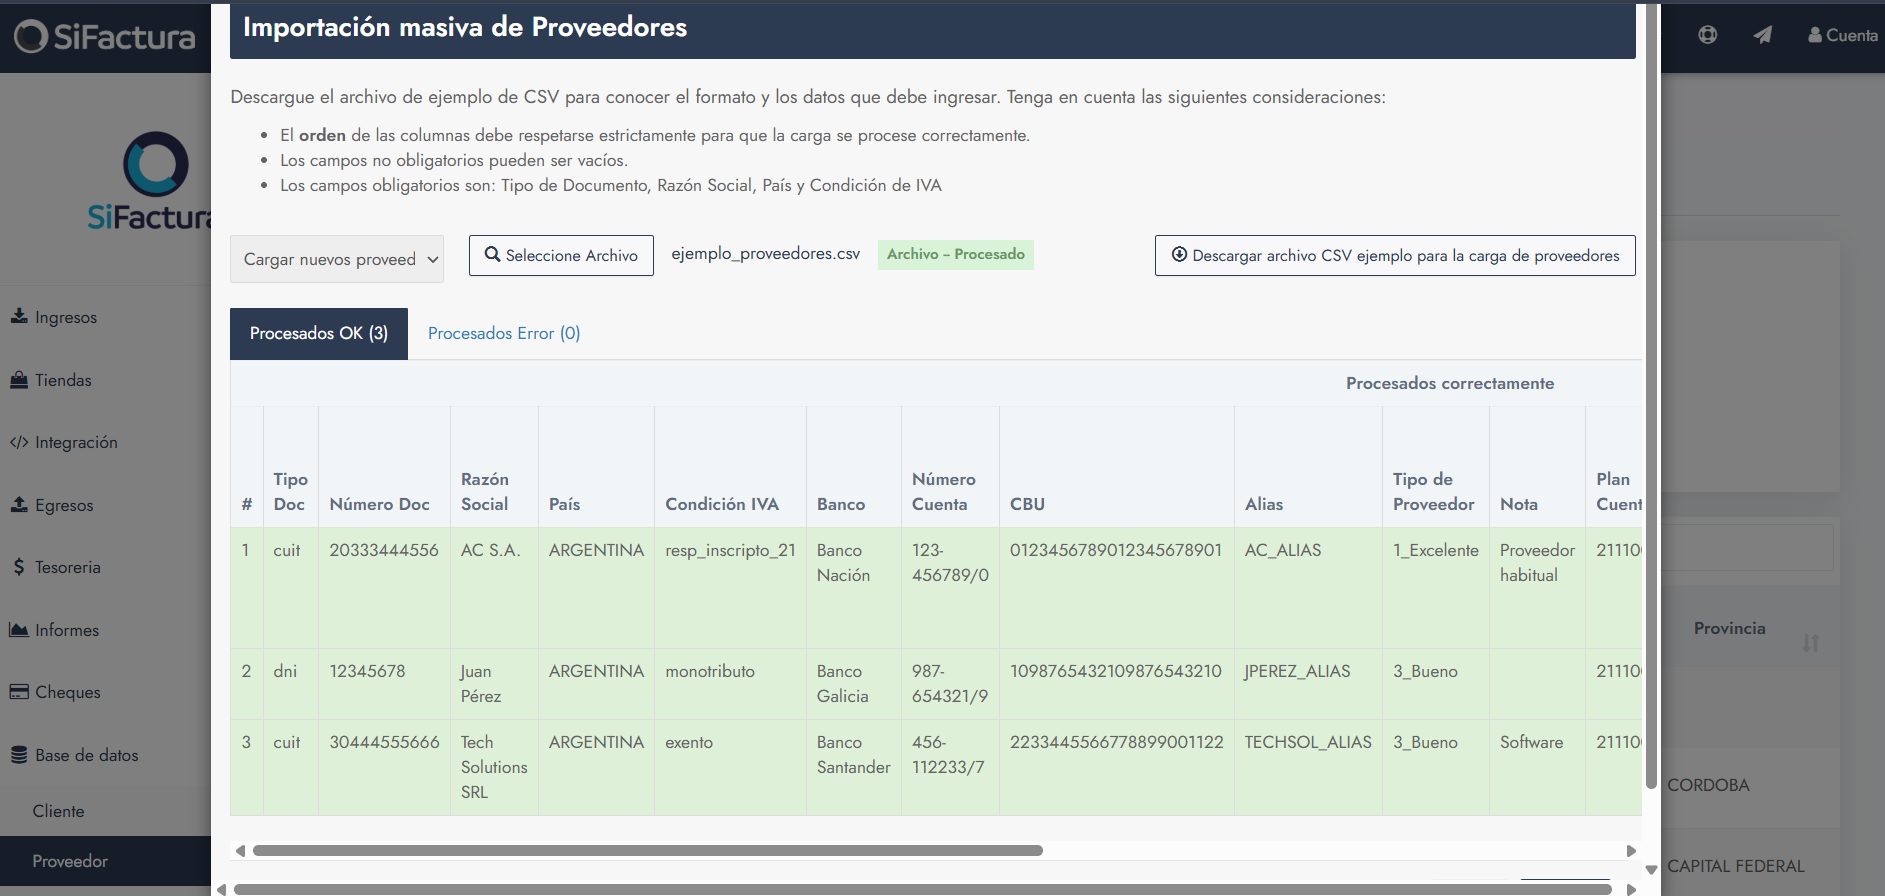1885x896 pixels.
Task: Sort by the Provincia column arrows
Action: (x=1810, y=643)
